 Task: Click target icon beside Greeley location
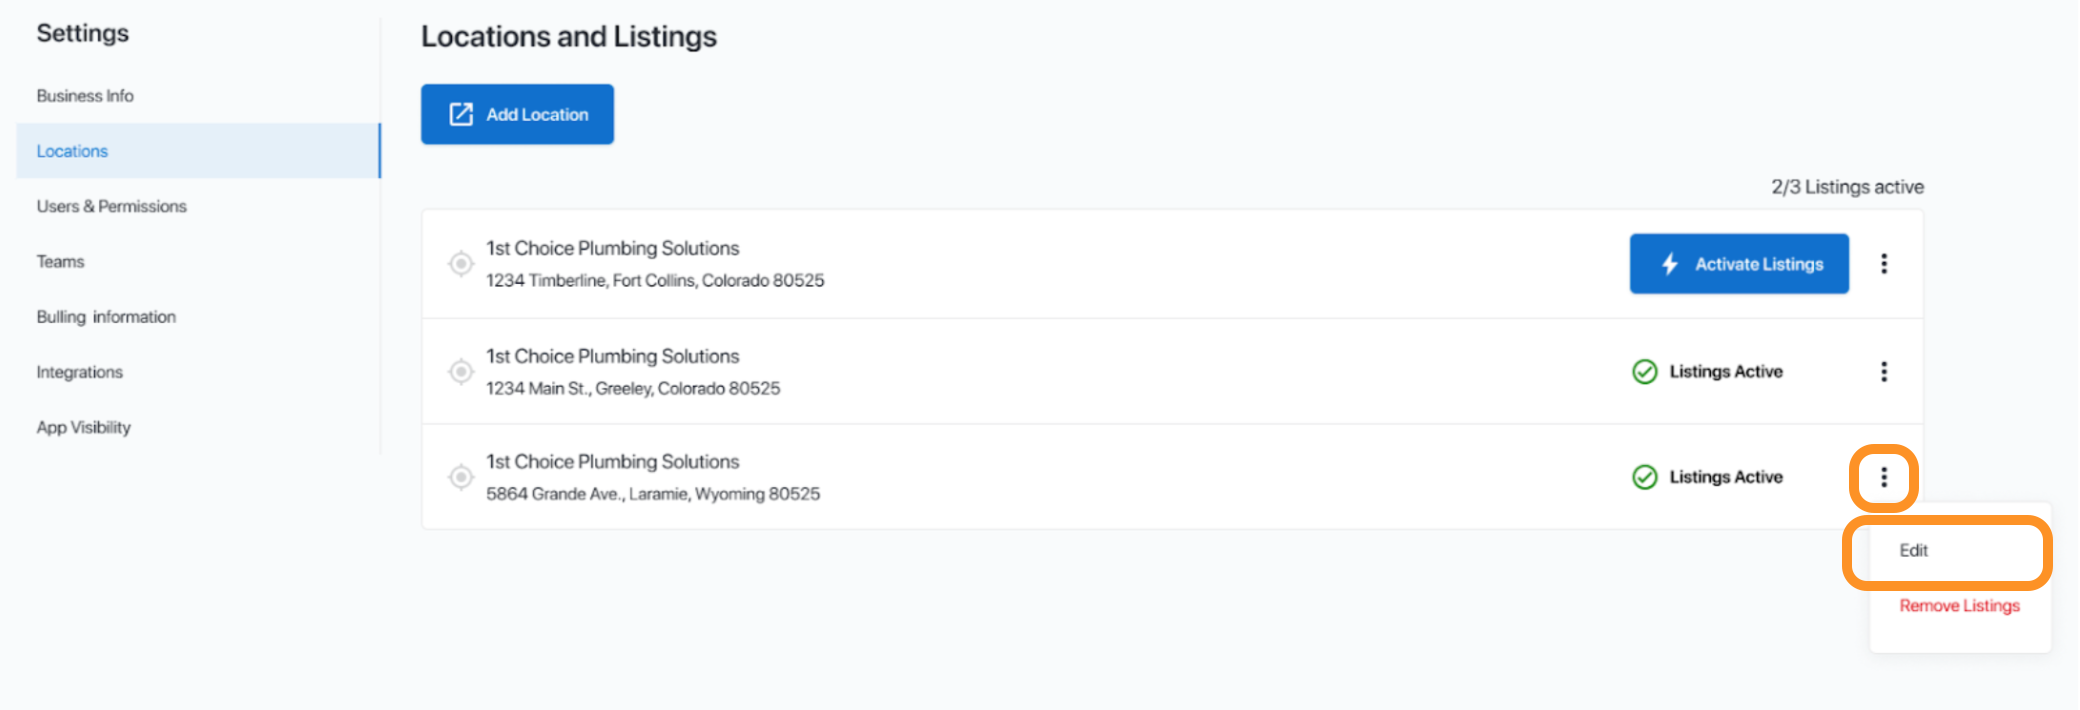(460, 372)
